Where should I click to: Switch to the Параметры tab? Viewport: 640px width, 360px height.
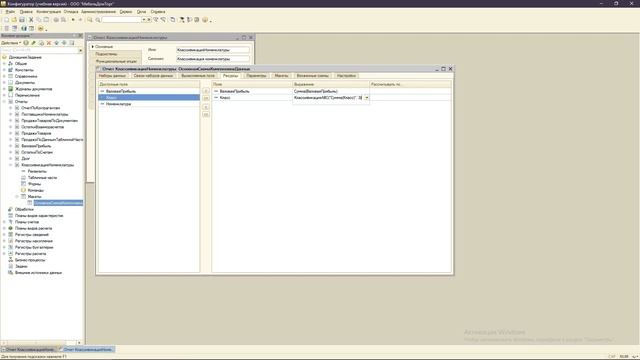(256, 76)
